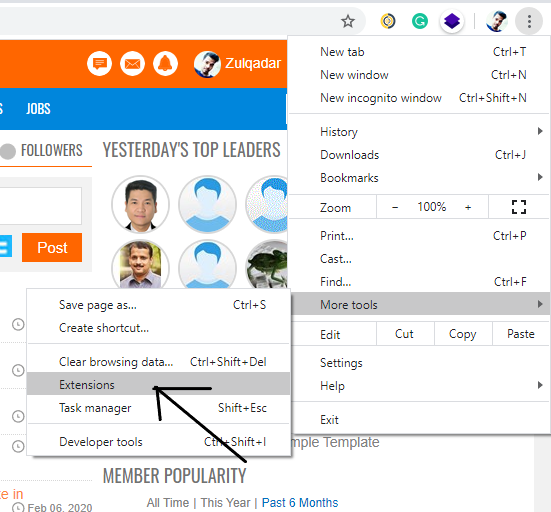
Task: Switch to the FOLLOWERS tab
Action: pyautogui.click(x=52, y=150)
